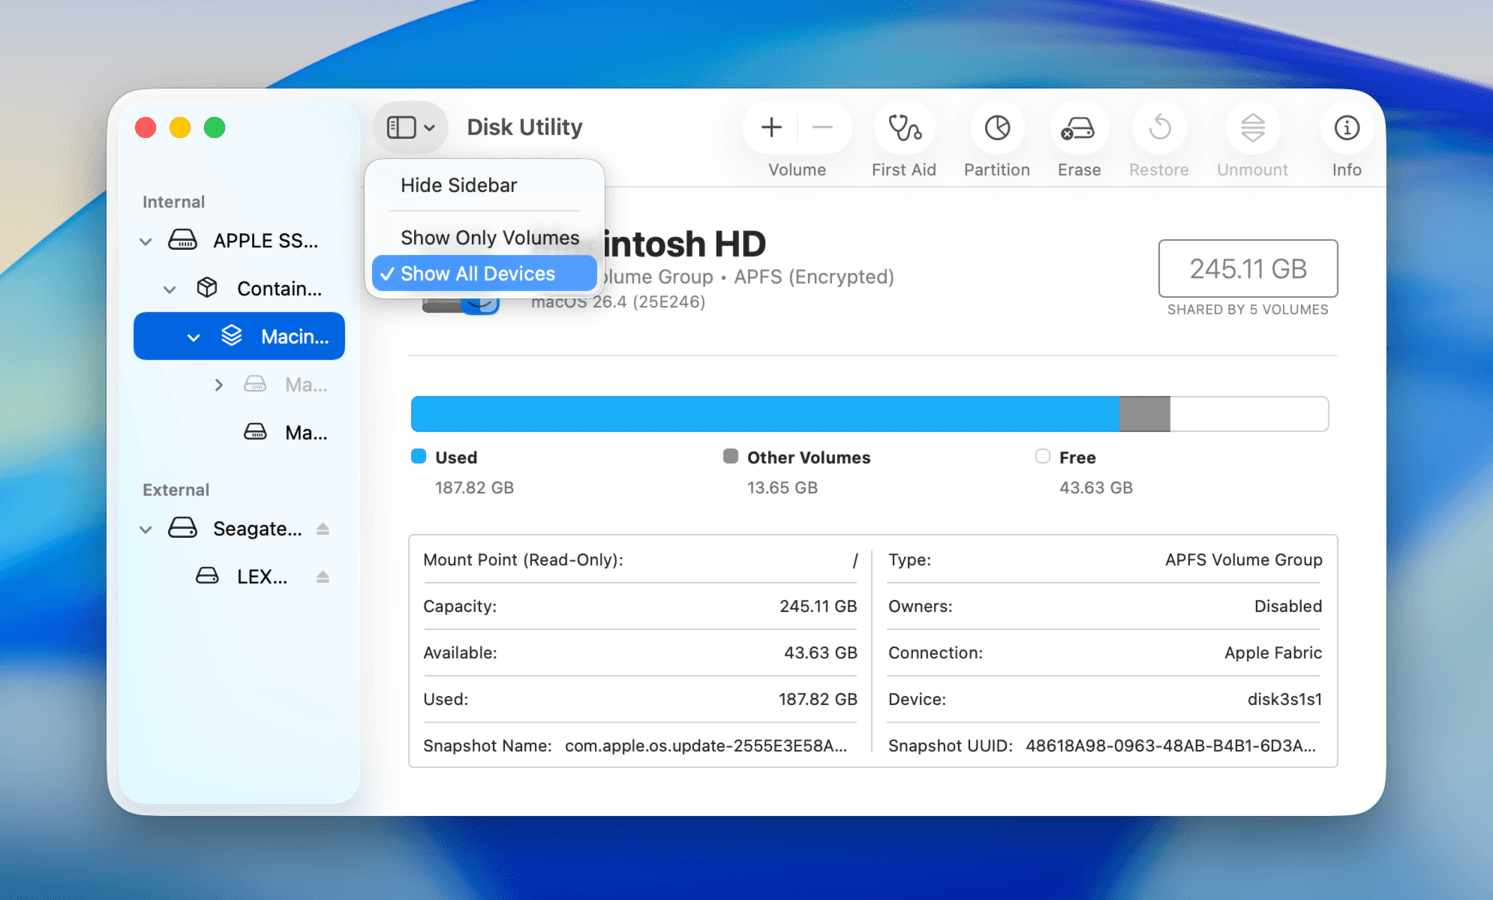Image resolution: width=1493 pixels, height=900 pixels.
Task: Click the SHARED BY 5 VOLUMES caption
Action: [x=1248, y=310]
